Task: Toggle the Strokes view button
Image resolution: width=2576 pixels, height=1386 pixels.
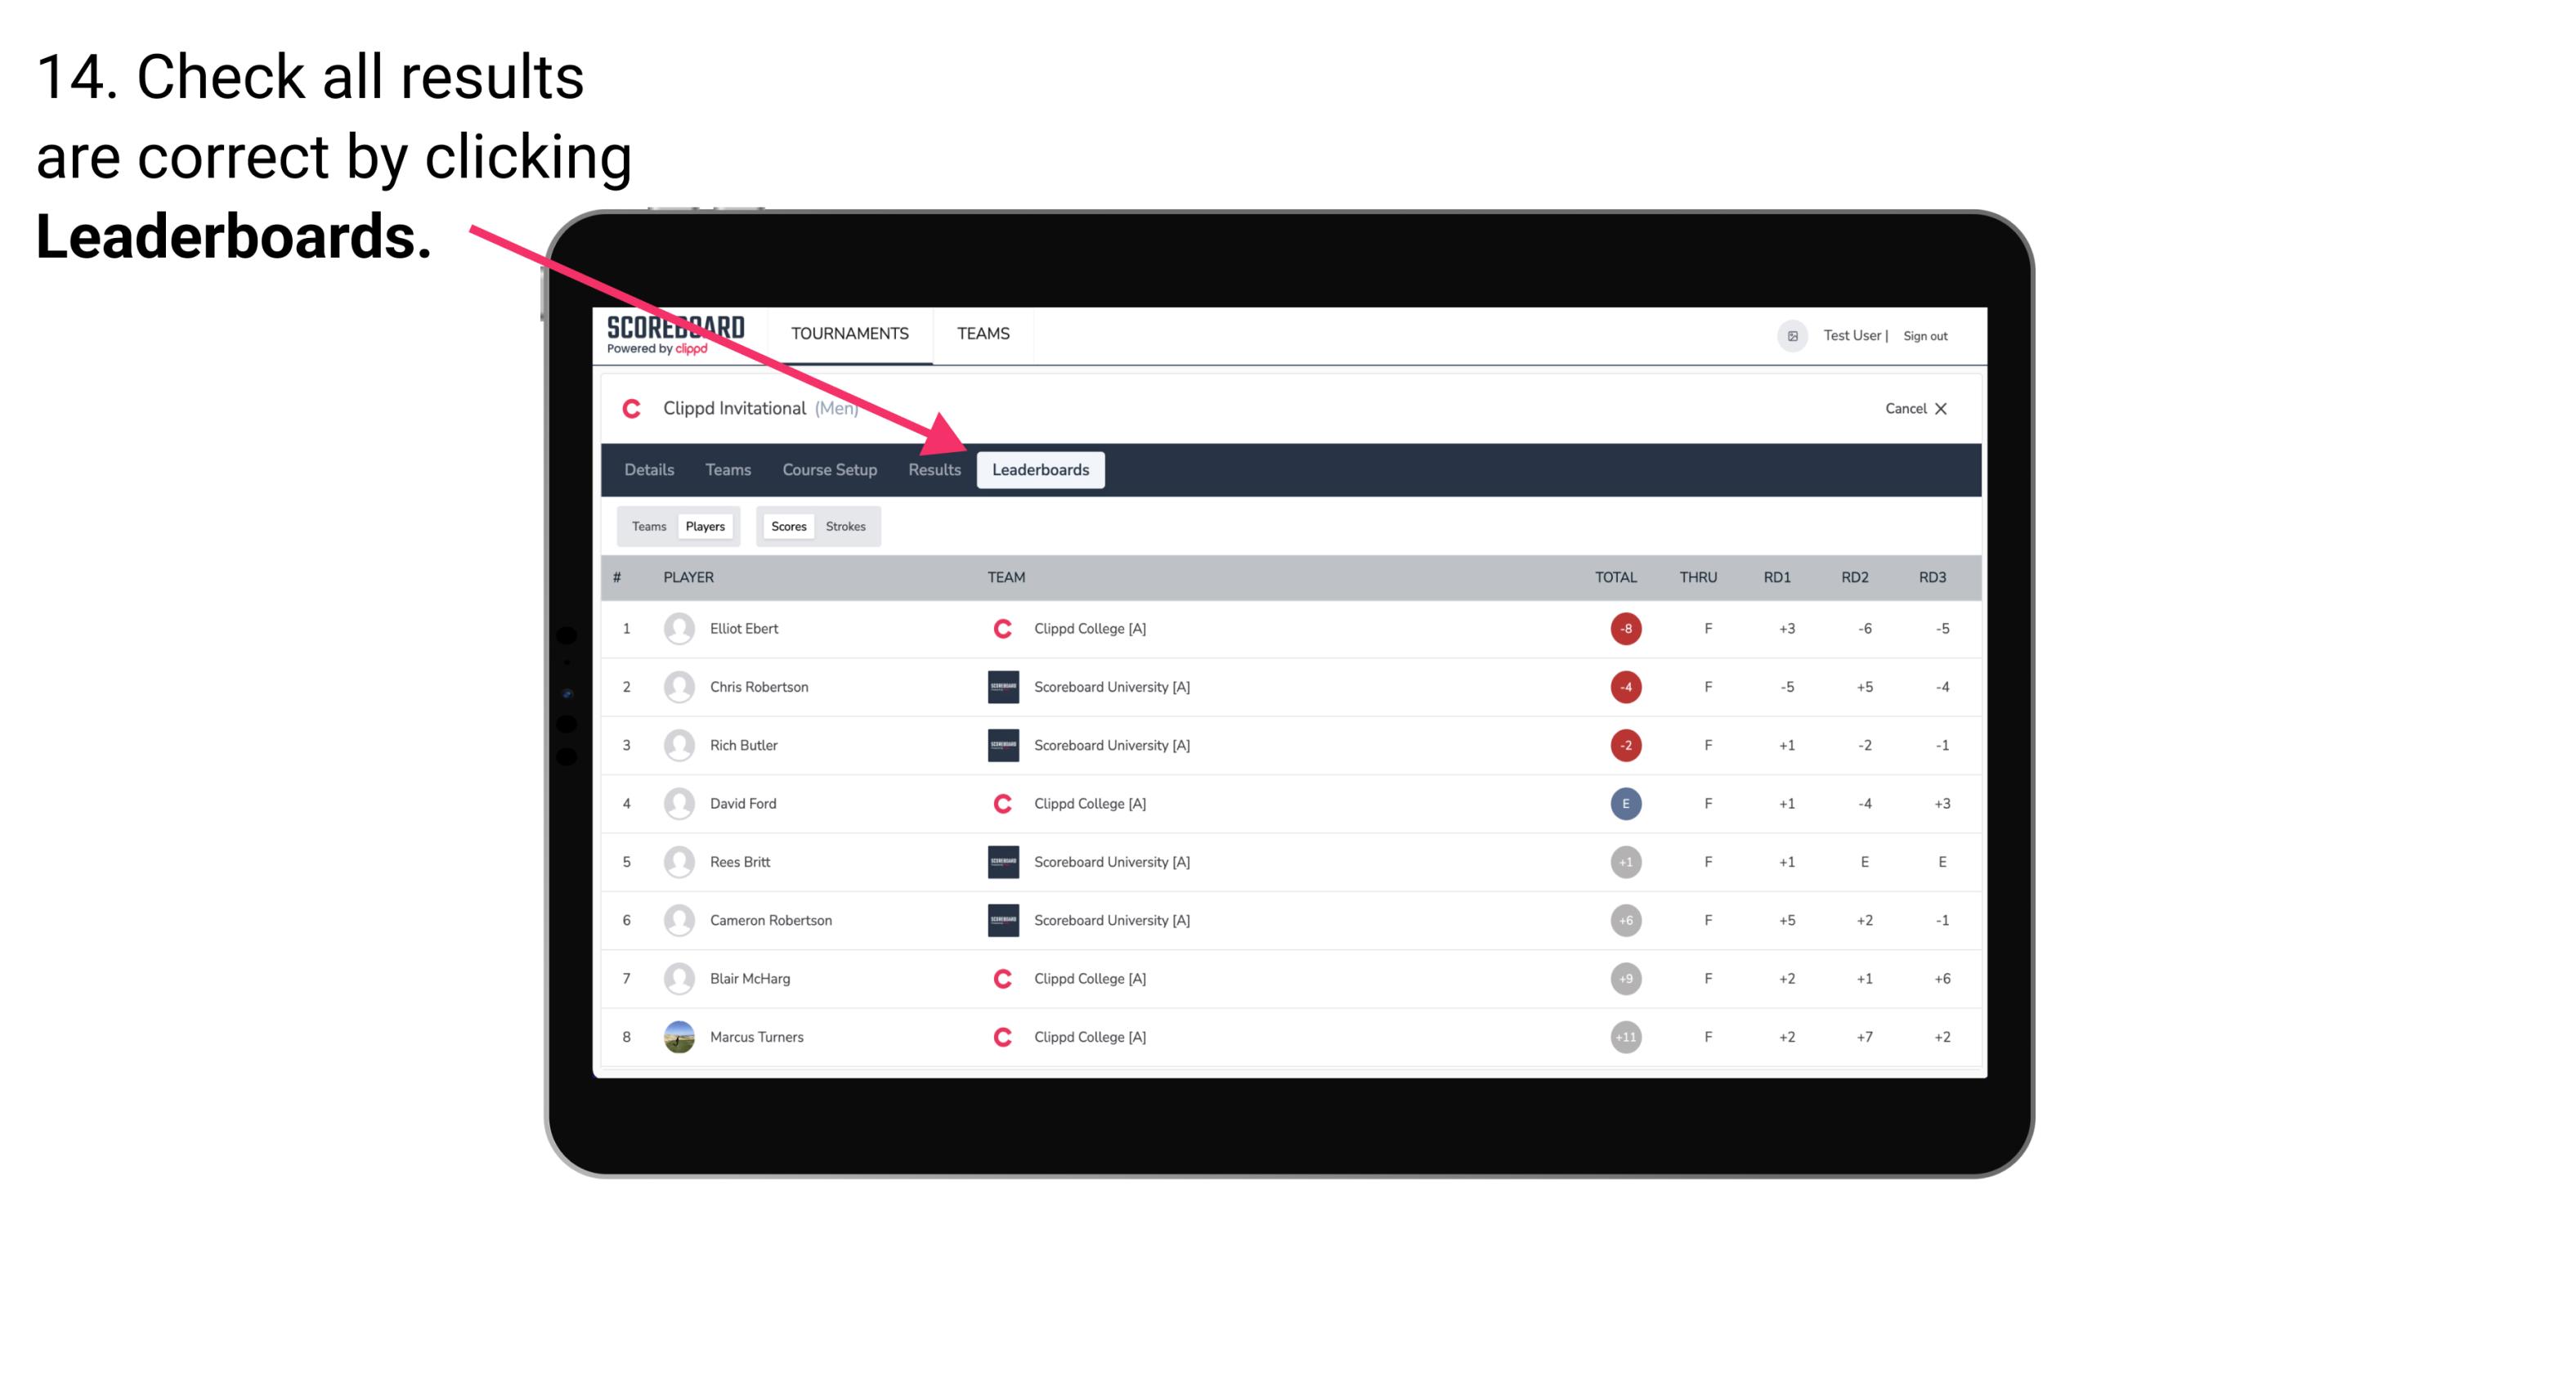Action: pos(846,526)
